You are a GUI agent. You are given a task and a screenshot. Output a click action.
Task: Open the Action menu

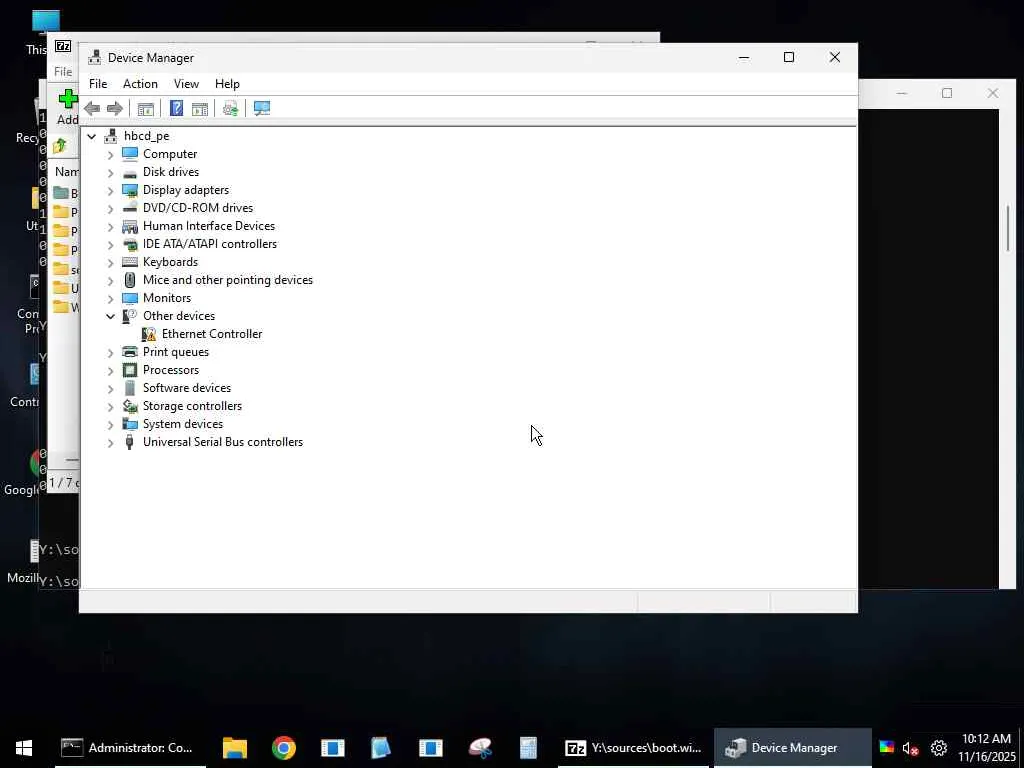tap(140, 84)
